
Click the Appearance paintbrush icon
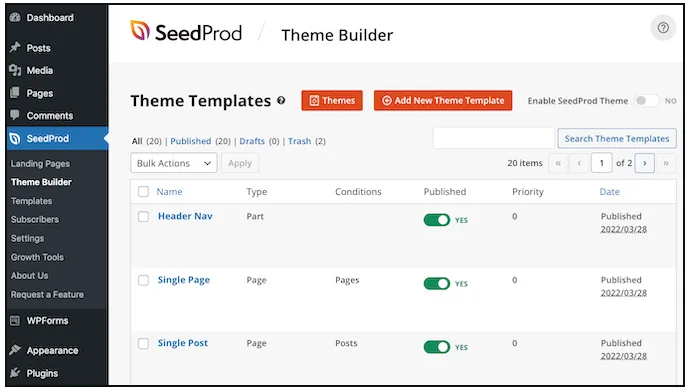pos(15,350)
